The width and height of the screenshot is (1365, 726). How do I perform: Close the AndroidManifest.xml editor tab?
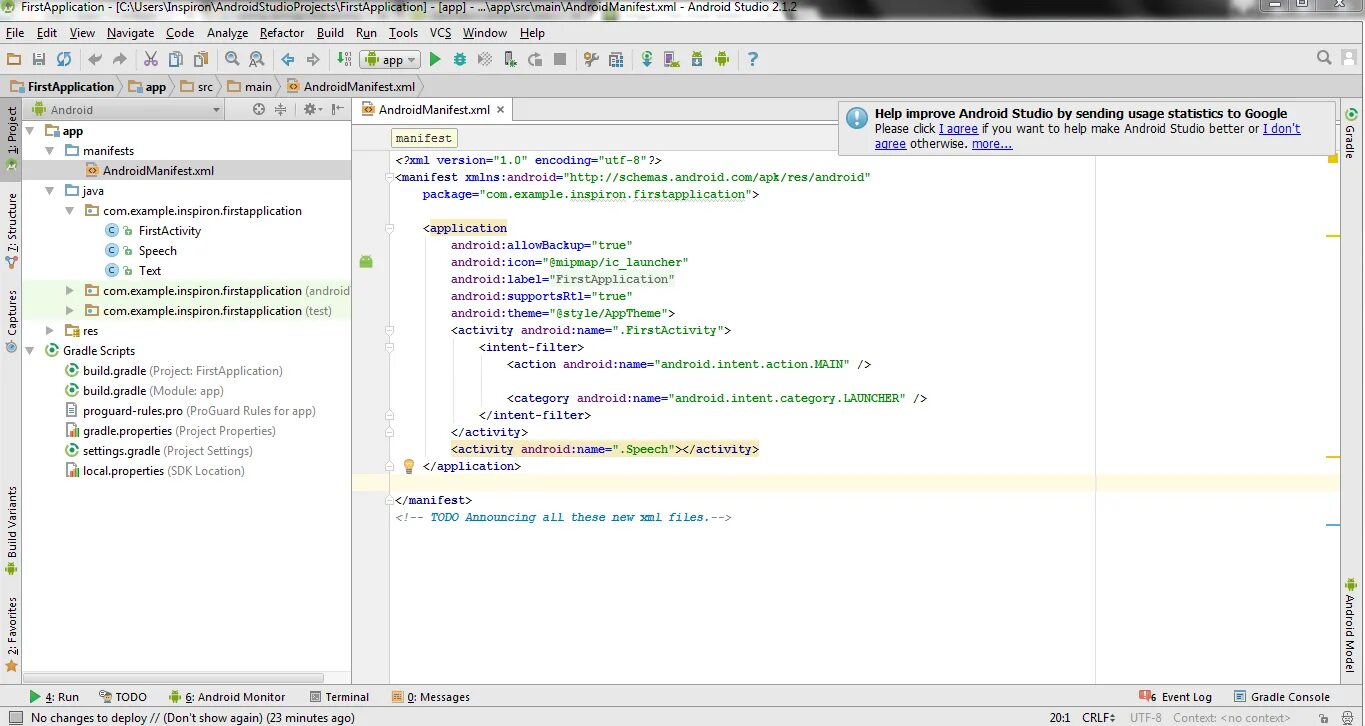(501, 110)
